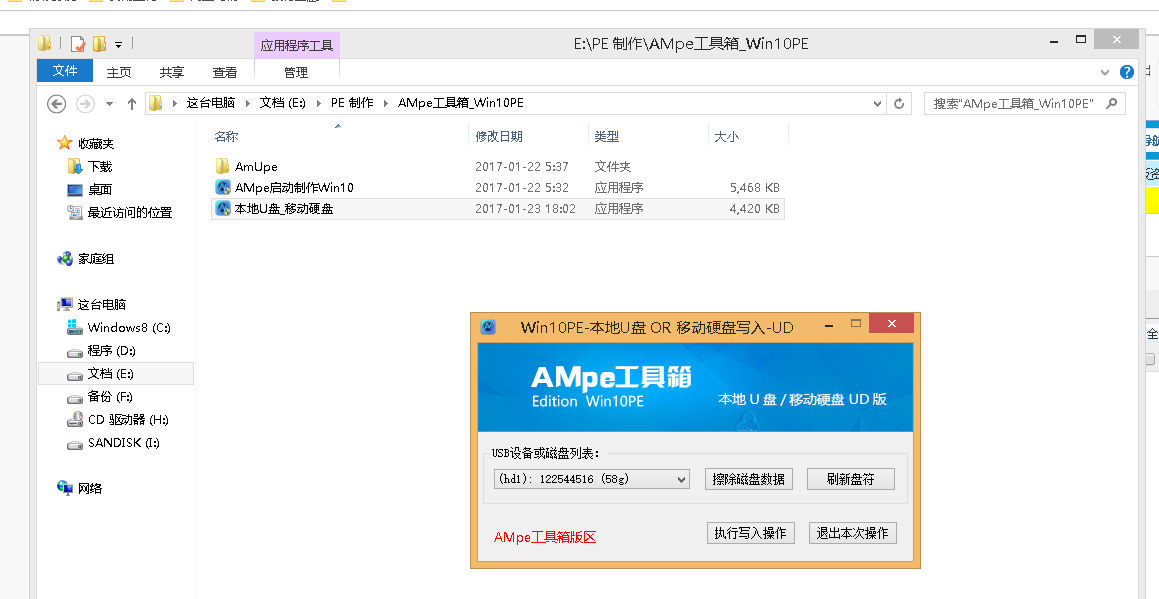This screenshot has width=1159, height=599.
Task: Expand the ribbon chevron
Action: 1105,72
